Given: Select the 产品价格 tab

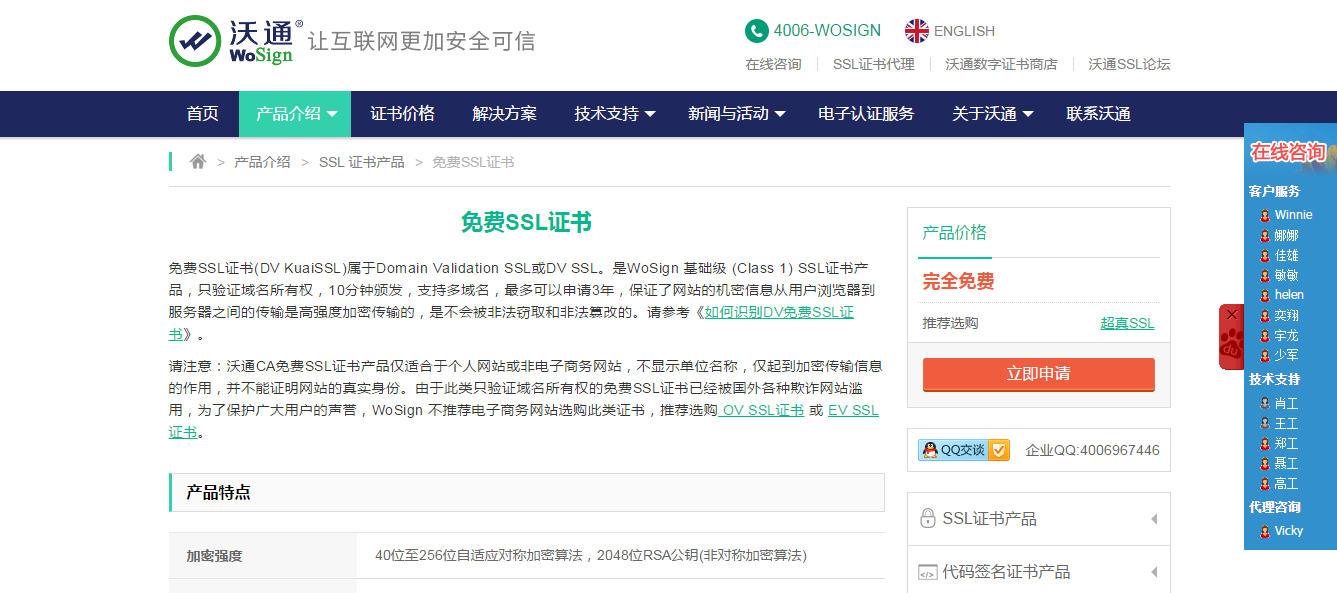Looking at the screenshot, I should point(954,233).
